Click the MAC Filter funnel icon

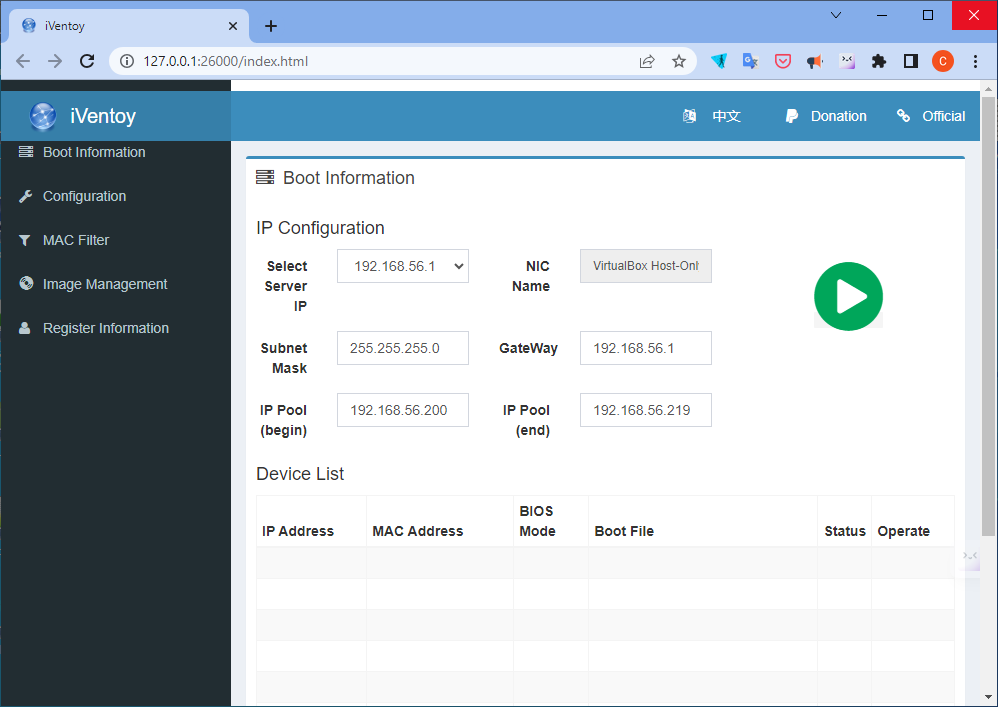pyautogui.click(x=25, y=240)
